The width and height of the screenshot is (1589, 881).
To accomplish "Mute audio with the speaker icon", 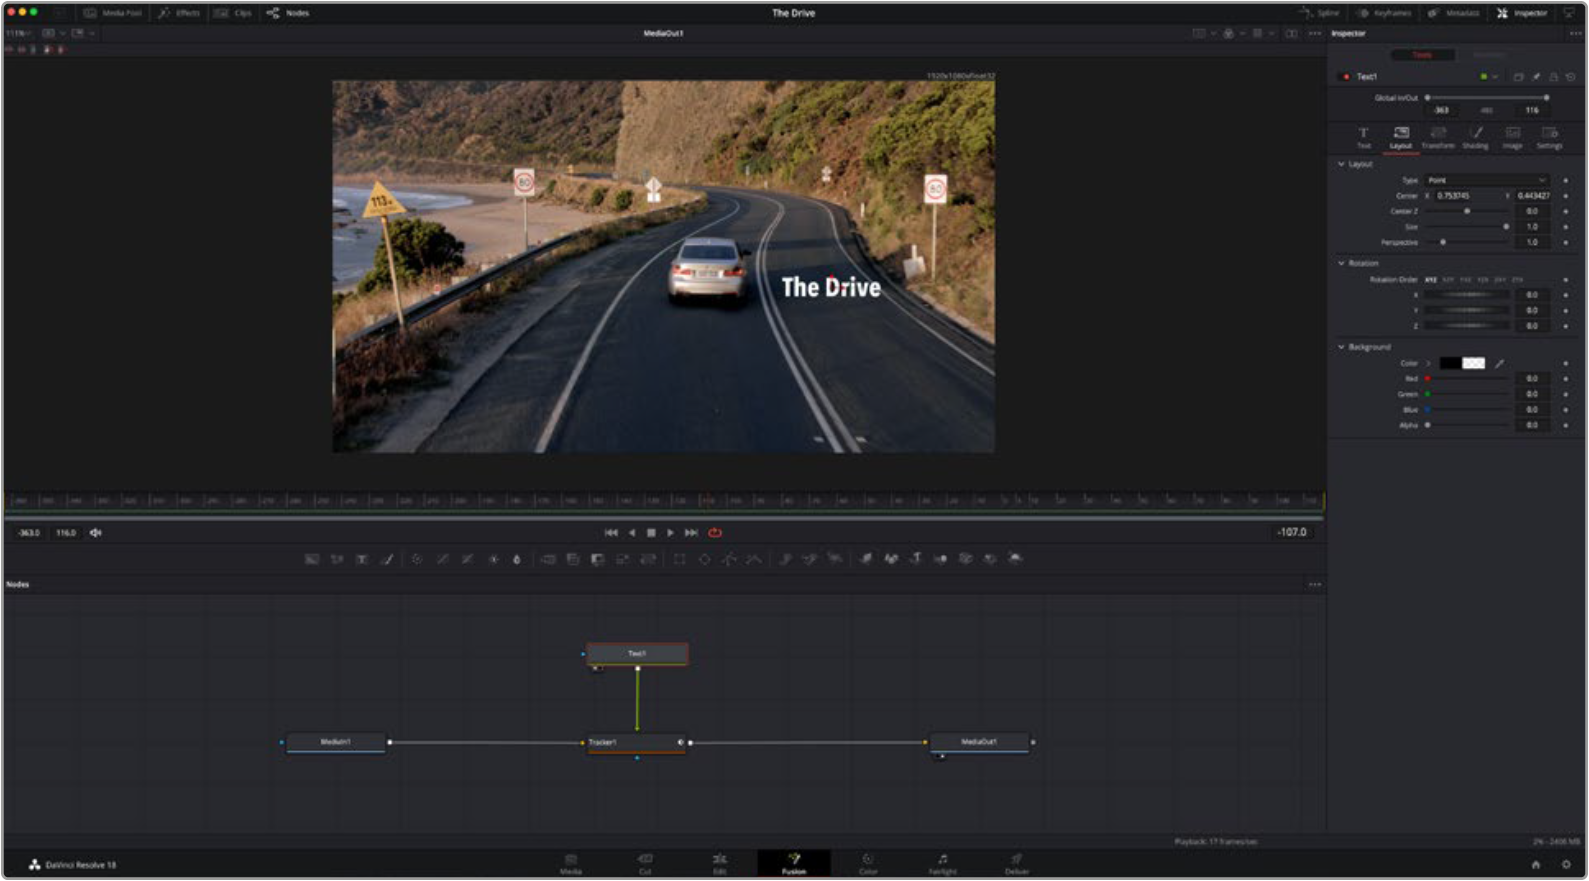I will click(96, 533).
